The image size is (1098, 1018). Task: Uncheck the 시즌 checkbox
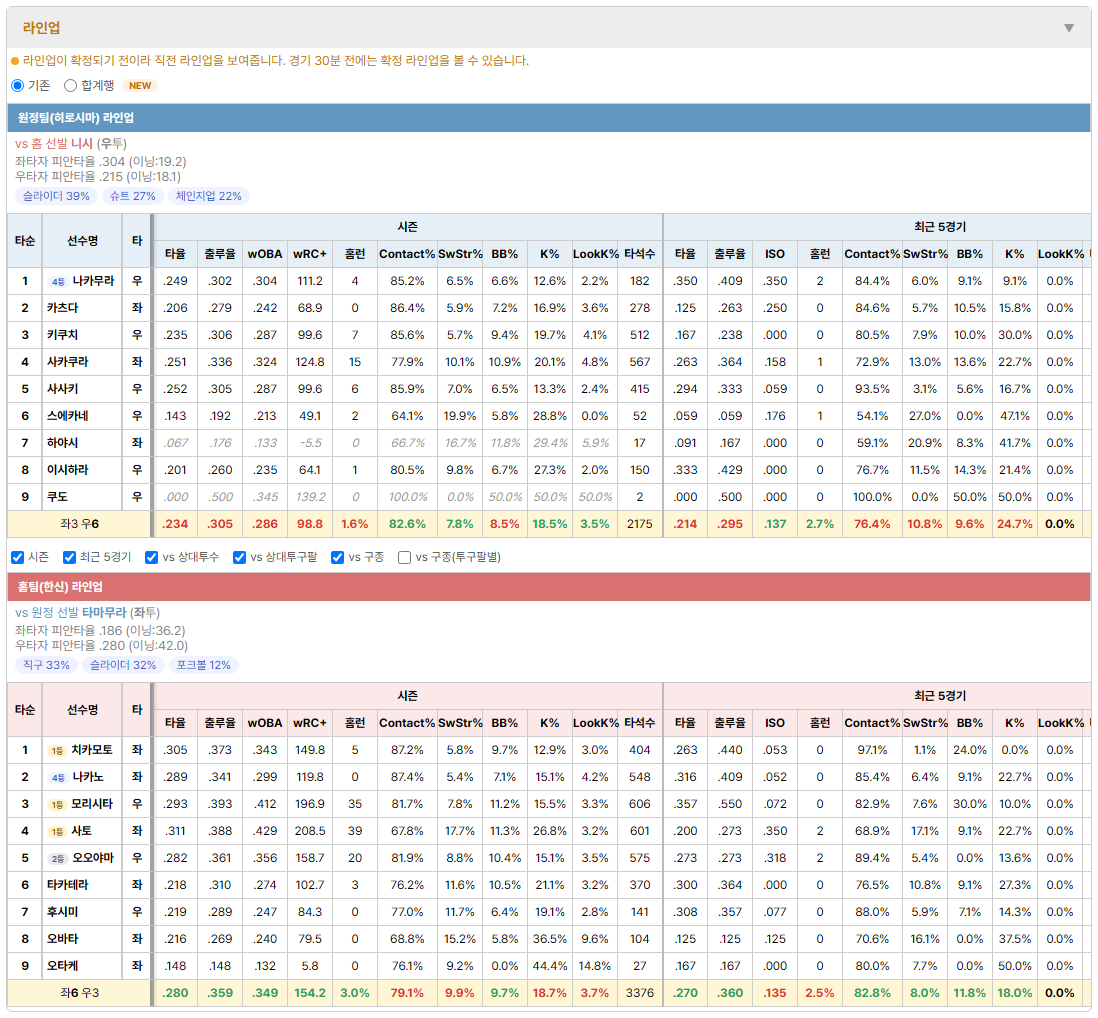[x=18, y=557]
